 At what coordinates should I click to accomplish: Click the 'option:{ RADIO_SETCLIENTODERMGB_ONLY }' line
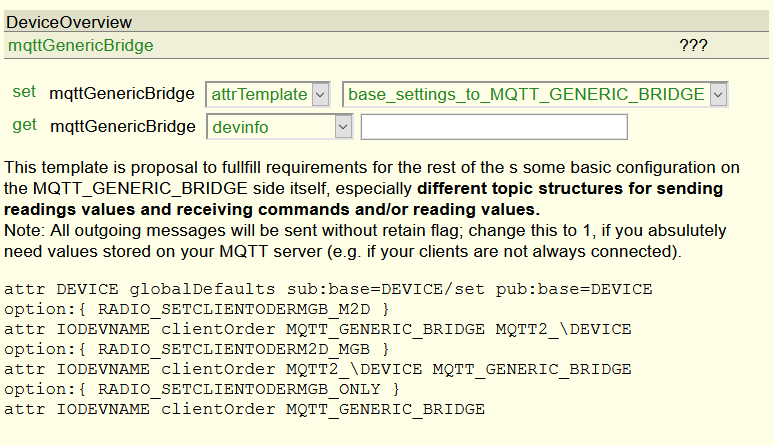(202, 389)
